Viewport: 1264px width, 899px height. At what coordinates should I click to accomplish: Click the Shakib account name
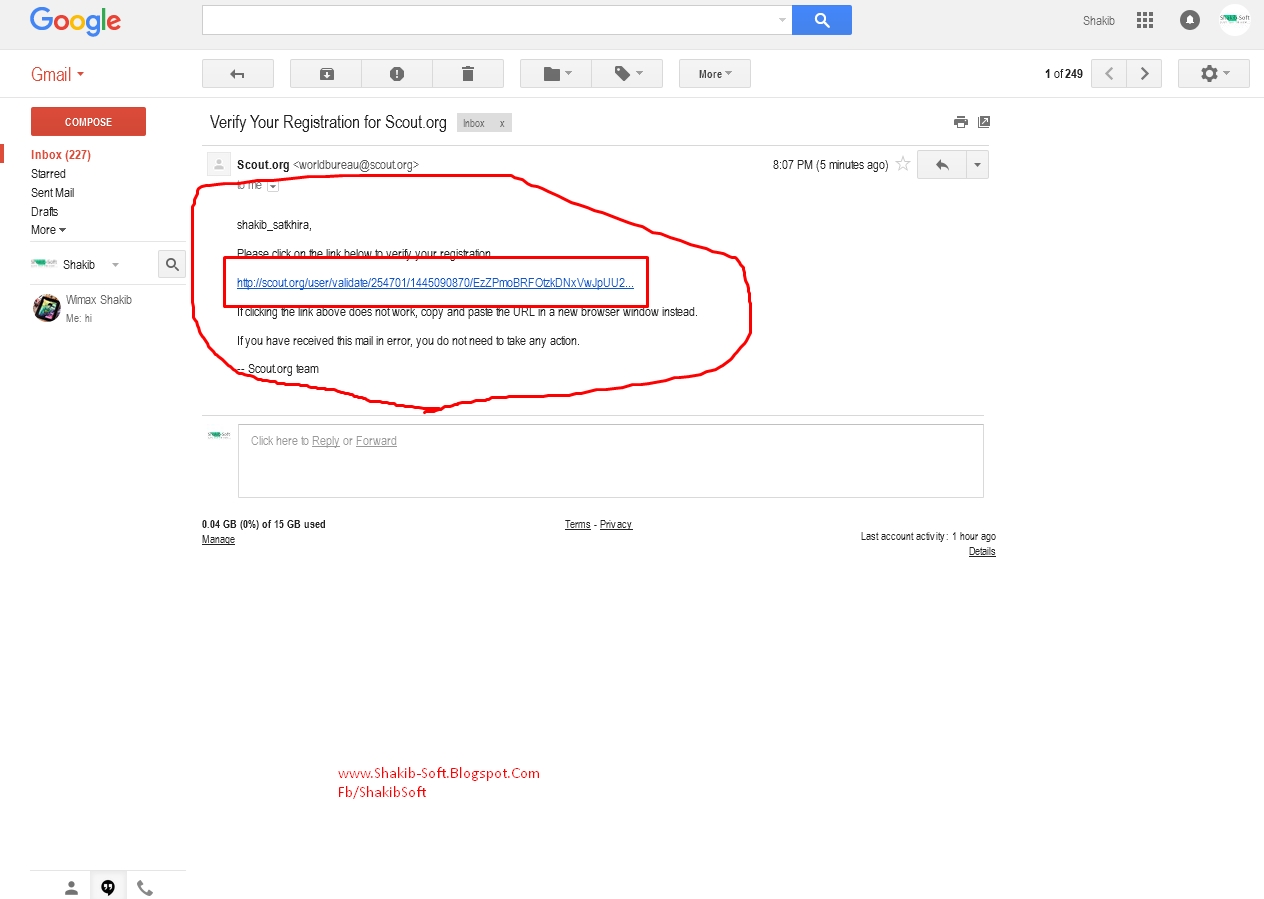click(1099, 21)
